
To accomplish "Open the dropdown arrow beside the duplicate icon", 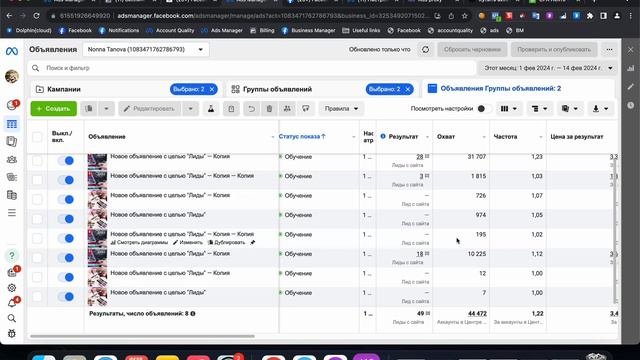I will (106, 109).
